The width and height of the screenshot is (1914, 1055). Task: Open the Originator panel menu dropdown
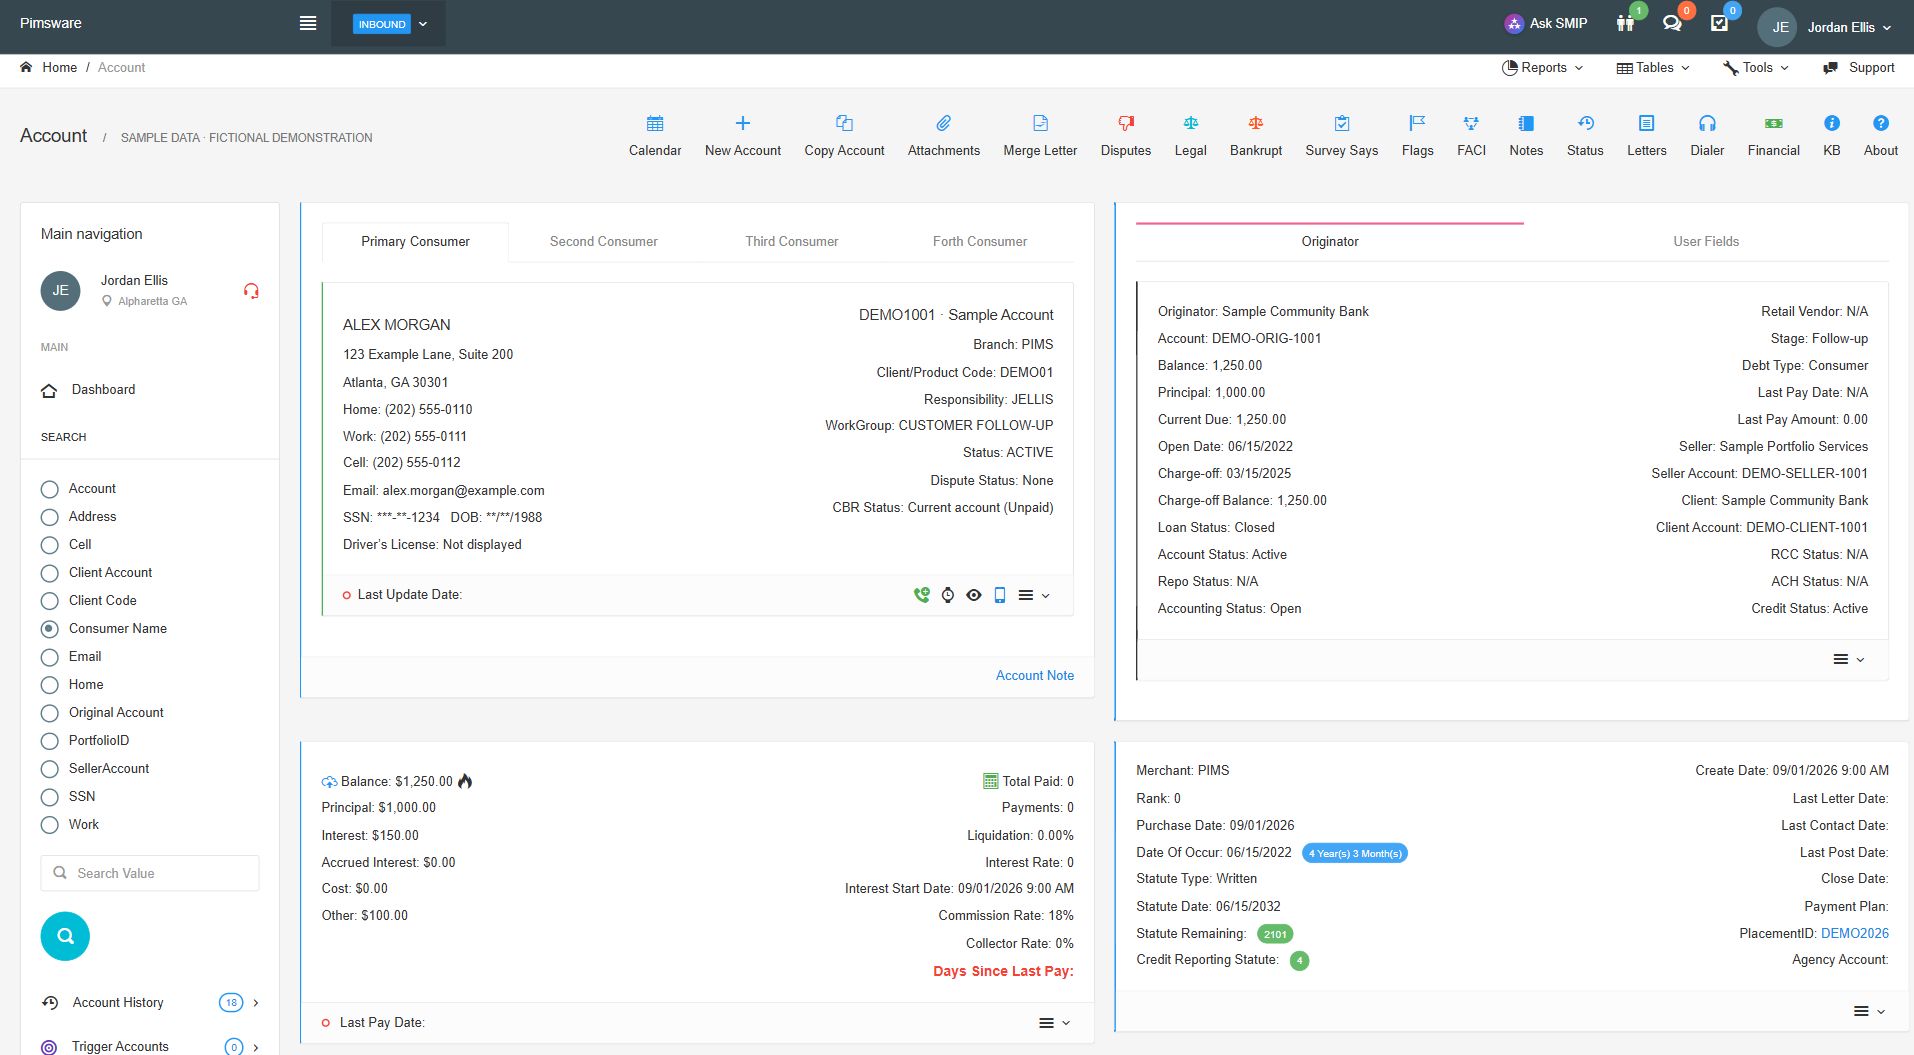(1848, 659)
